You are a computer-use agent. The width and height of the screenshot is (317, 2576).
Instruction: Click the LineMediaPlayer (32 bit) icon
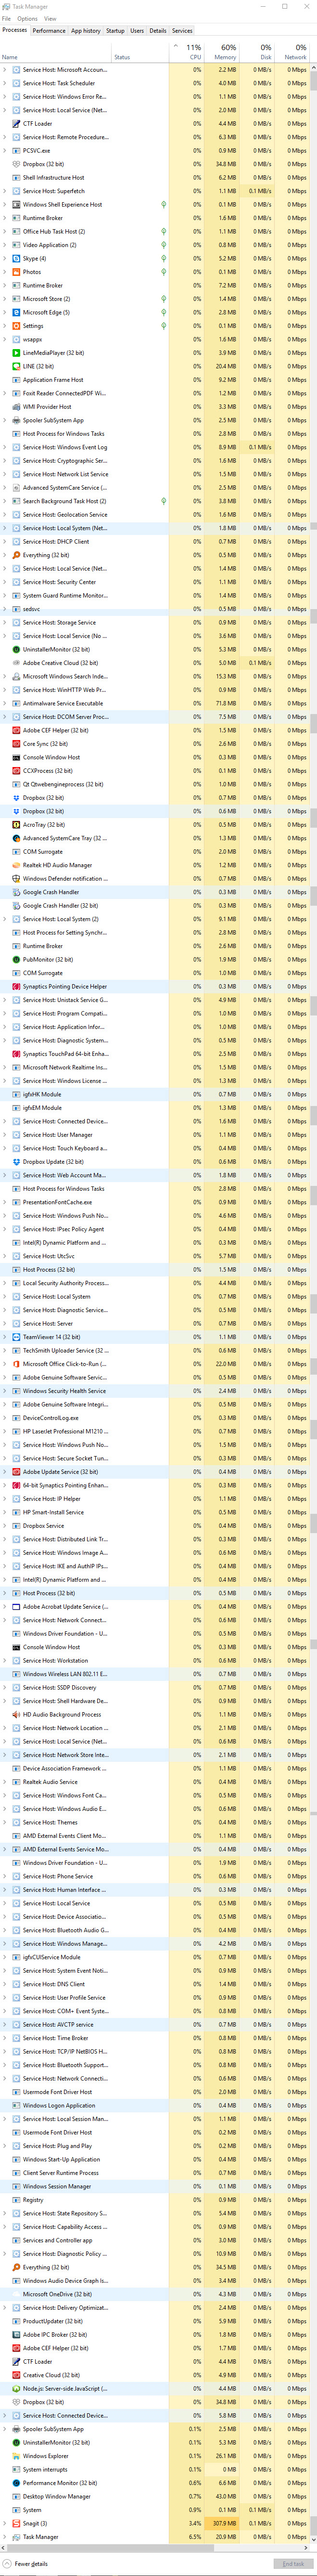point(16,353)
